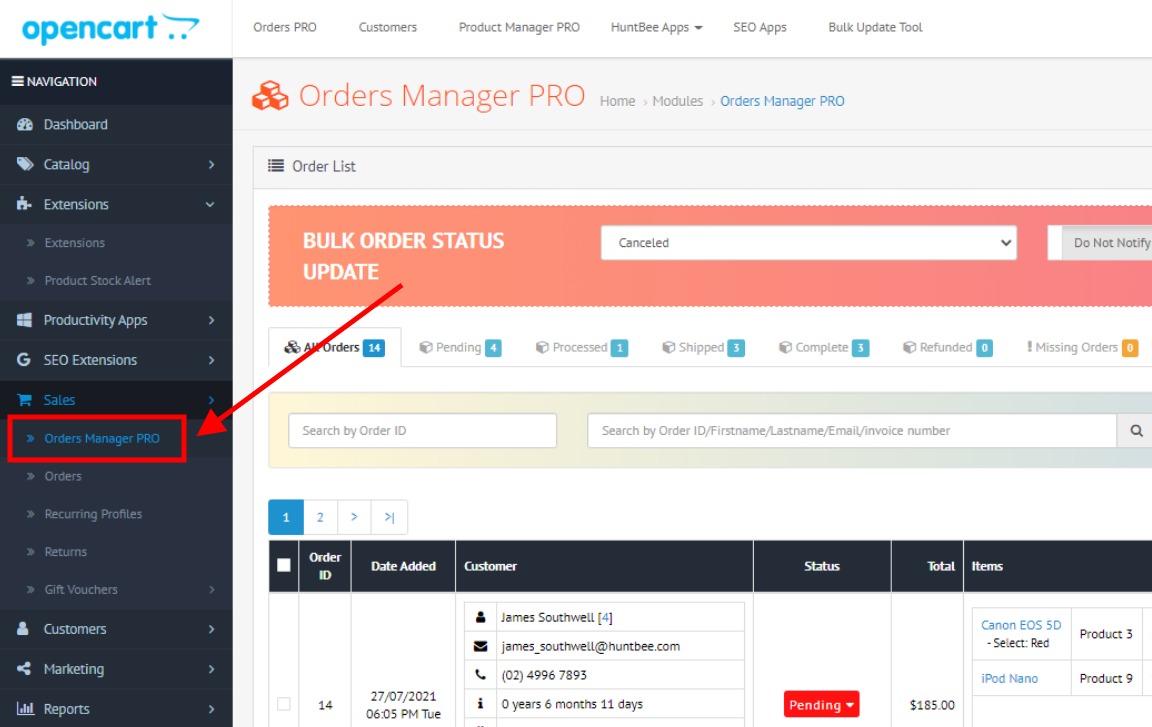
Task: Select page 1 in pagination
Action: 286,517
